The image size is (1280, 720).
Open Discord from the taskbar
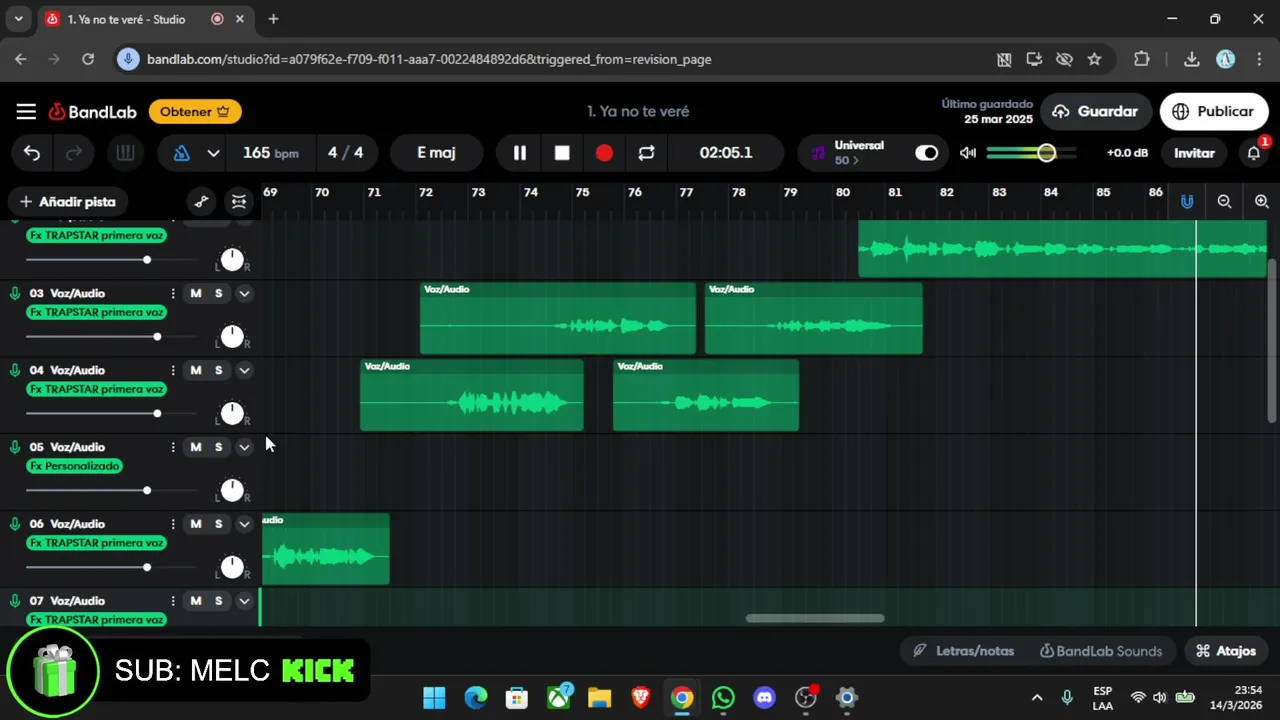pos(764,697)
